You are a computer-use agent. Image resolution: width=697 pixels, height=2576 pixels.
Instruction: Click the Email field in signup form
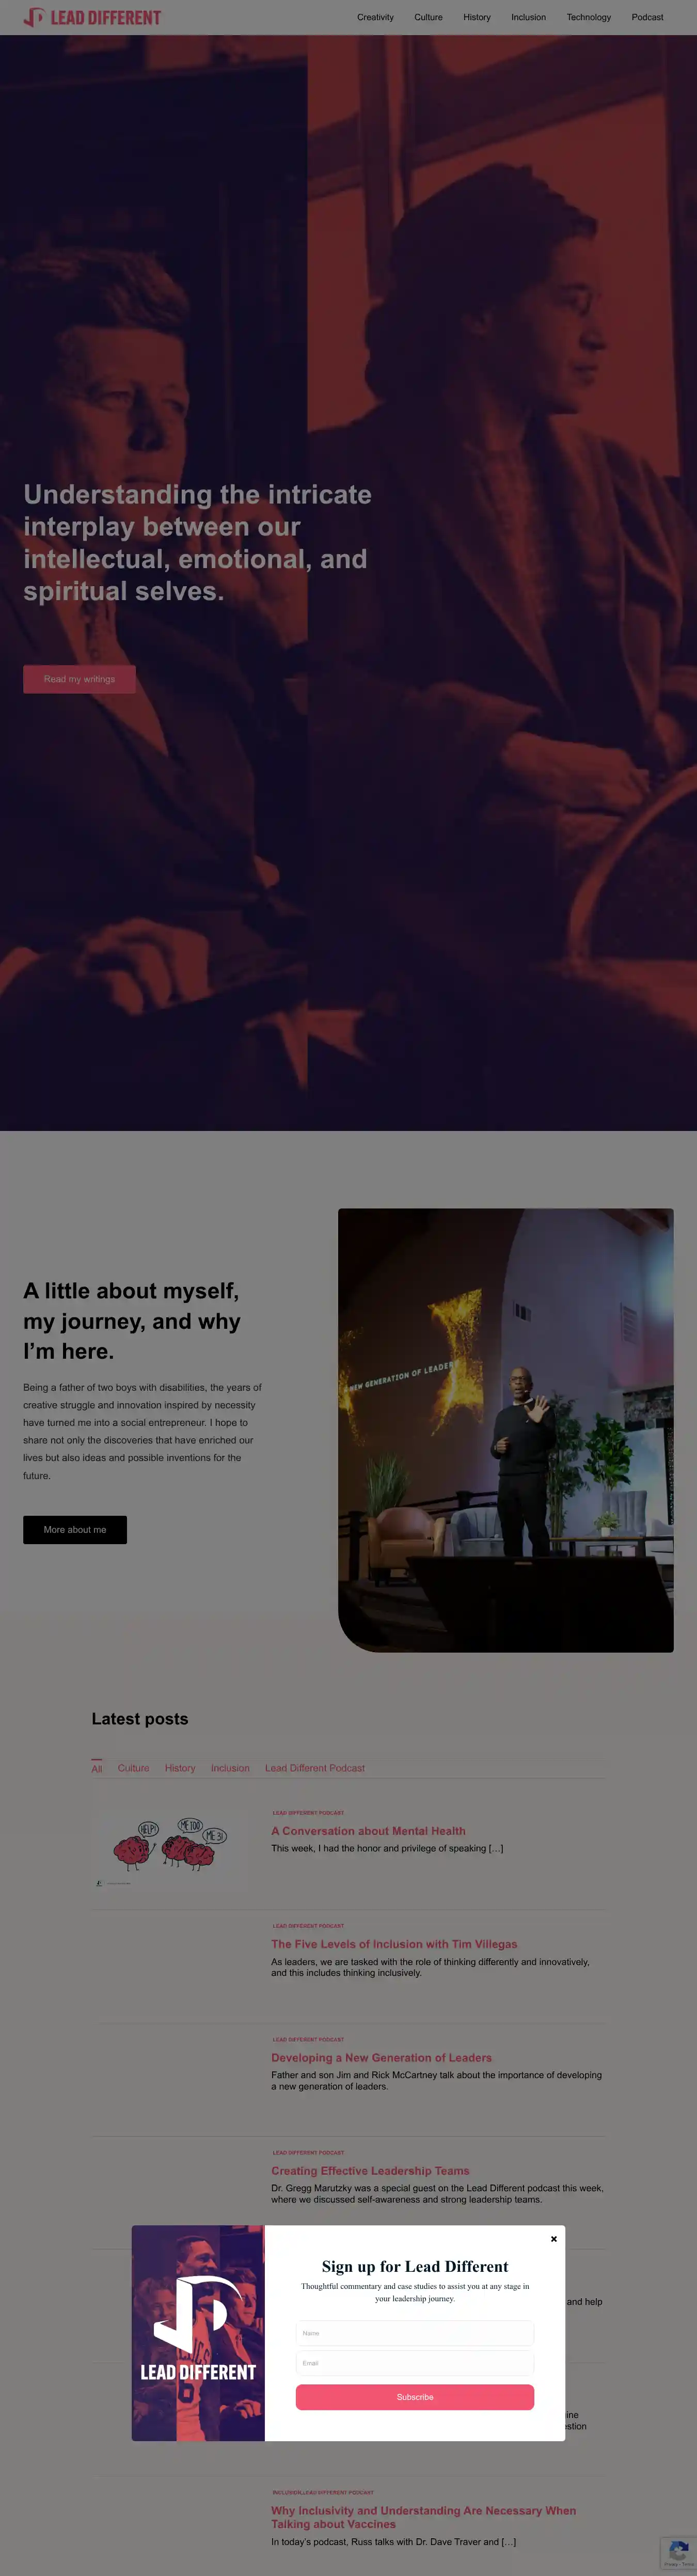pos(414,2363)
